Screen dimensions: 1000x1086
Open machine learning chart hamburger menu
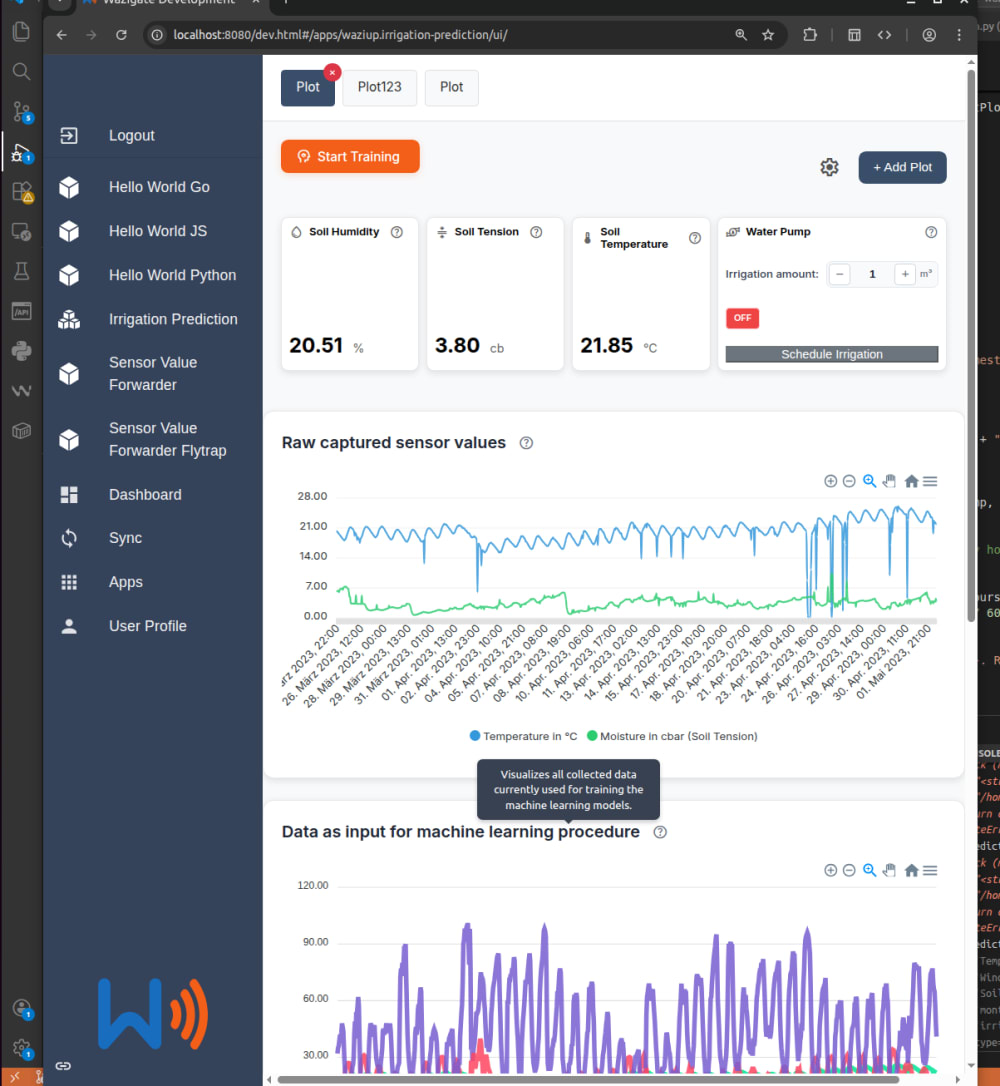(930, 871)
